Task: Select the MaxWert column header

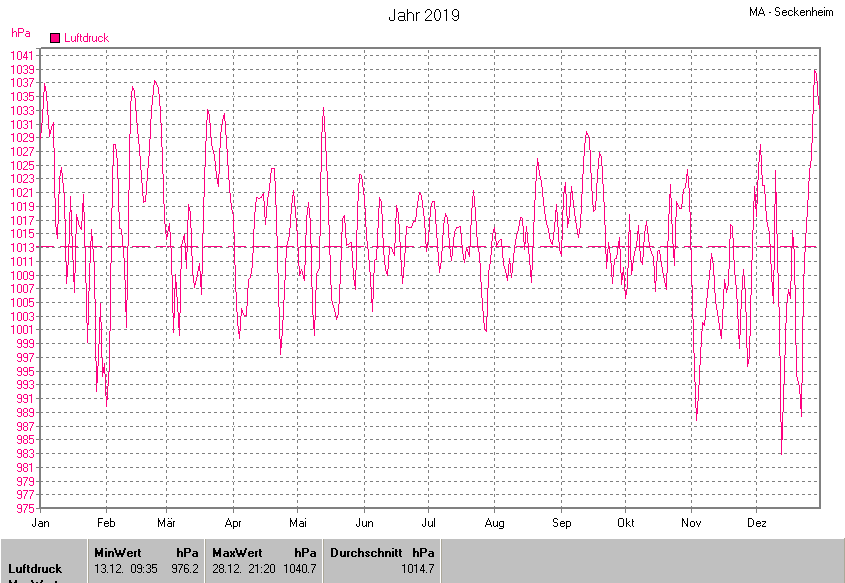Action: [x=237, y=552]
